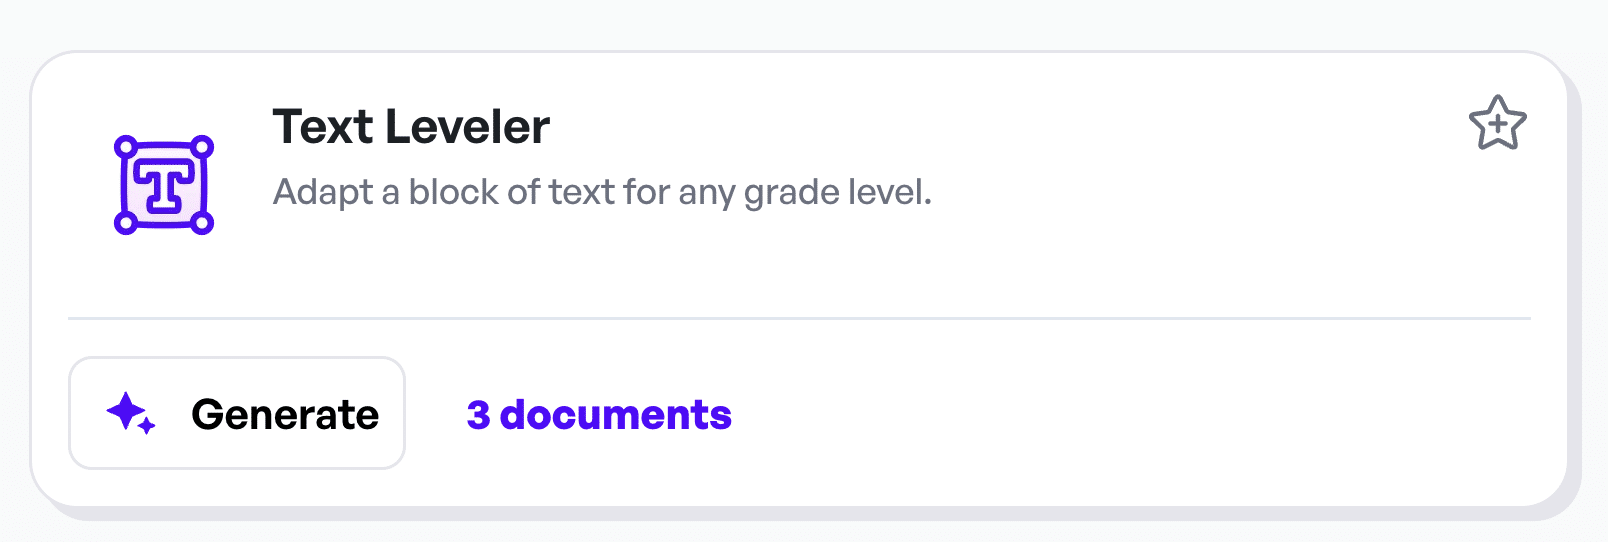Start generating with the Generate label
This screenshot has height=542, width=1608.
285,414
